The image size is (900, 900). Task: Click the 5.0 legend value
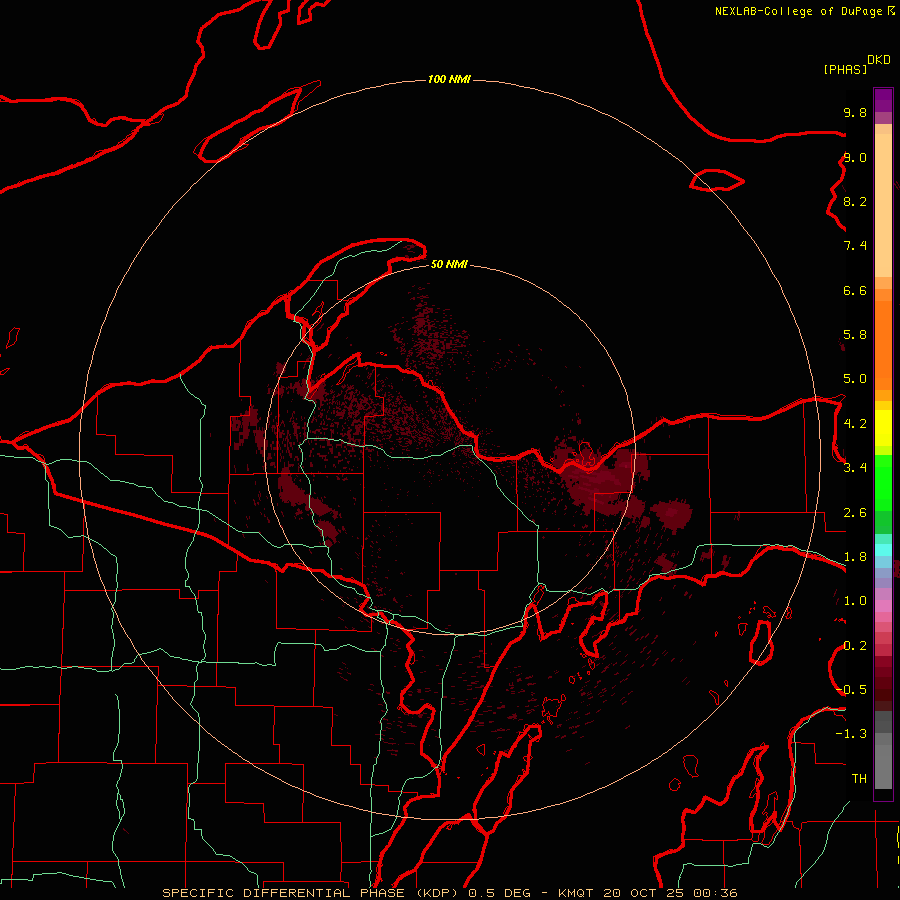tap(855, 379)
